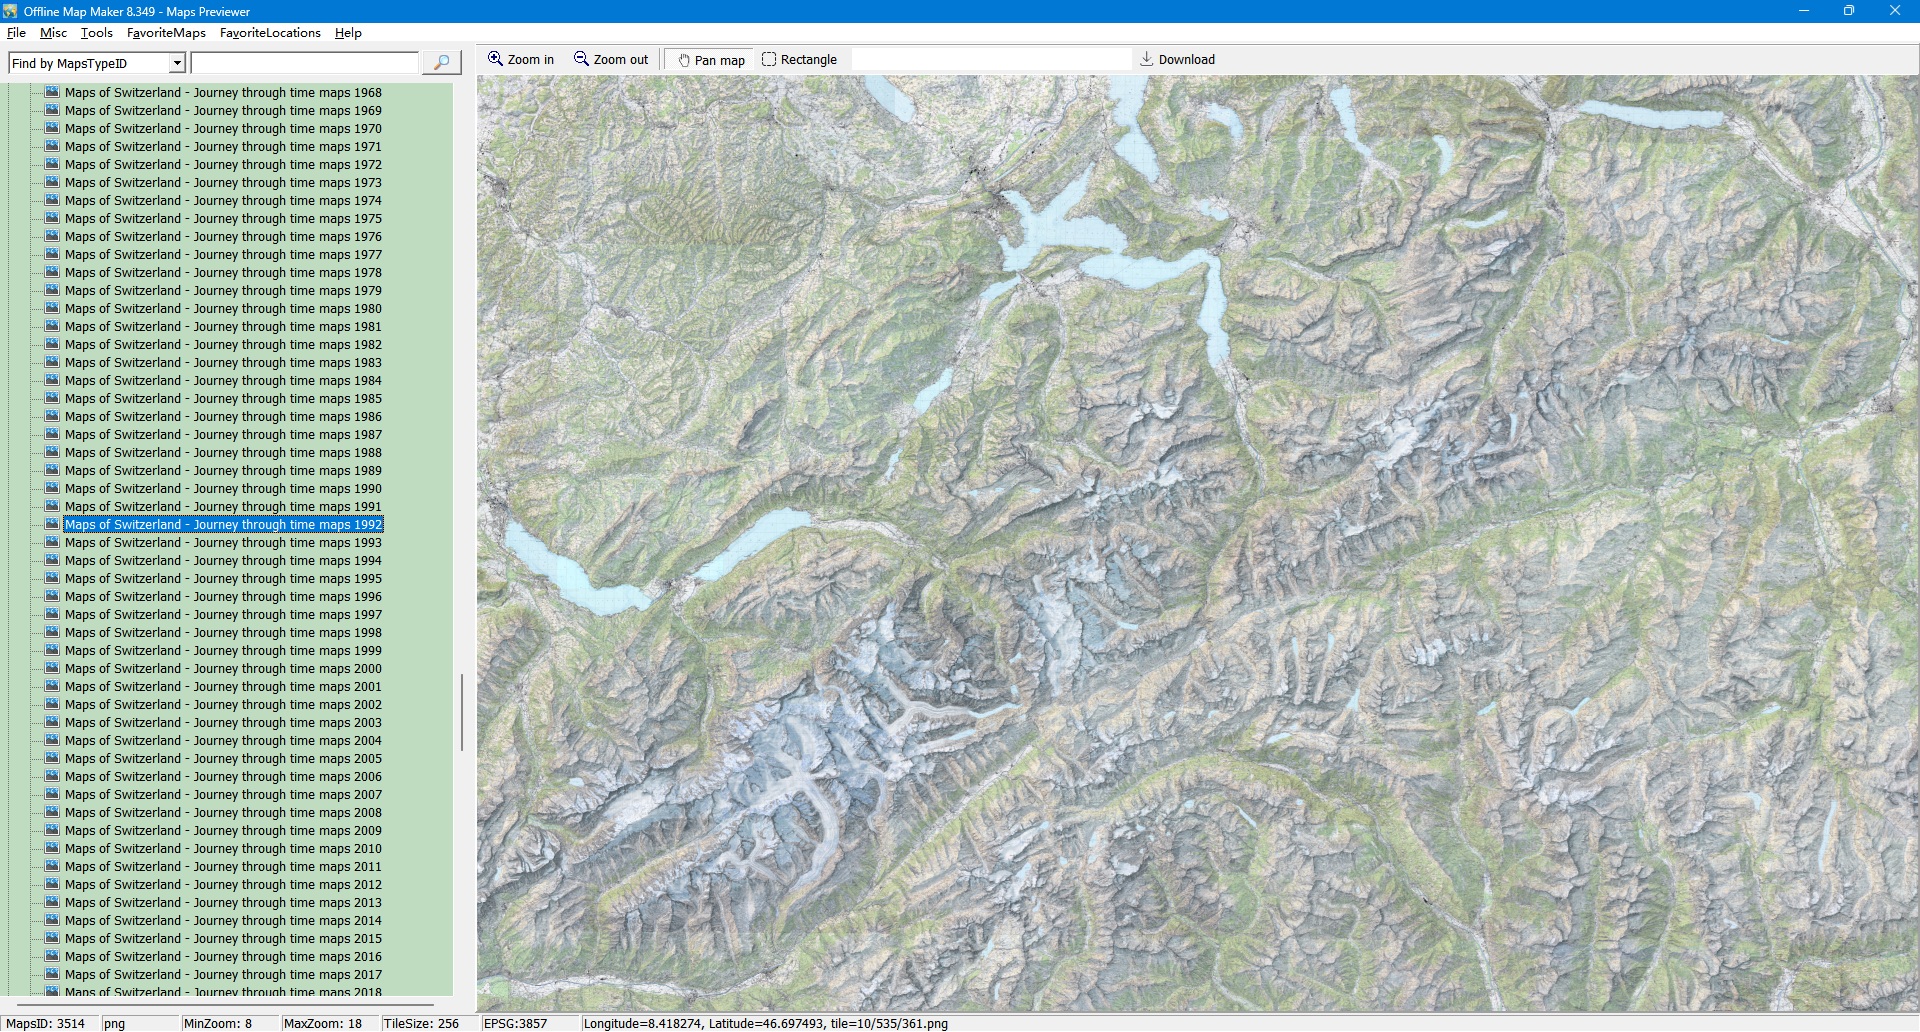Click the magnifier search button

(x=441, y=63)
